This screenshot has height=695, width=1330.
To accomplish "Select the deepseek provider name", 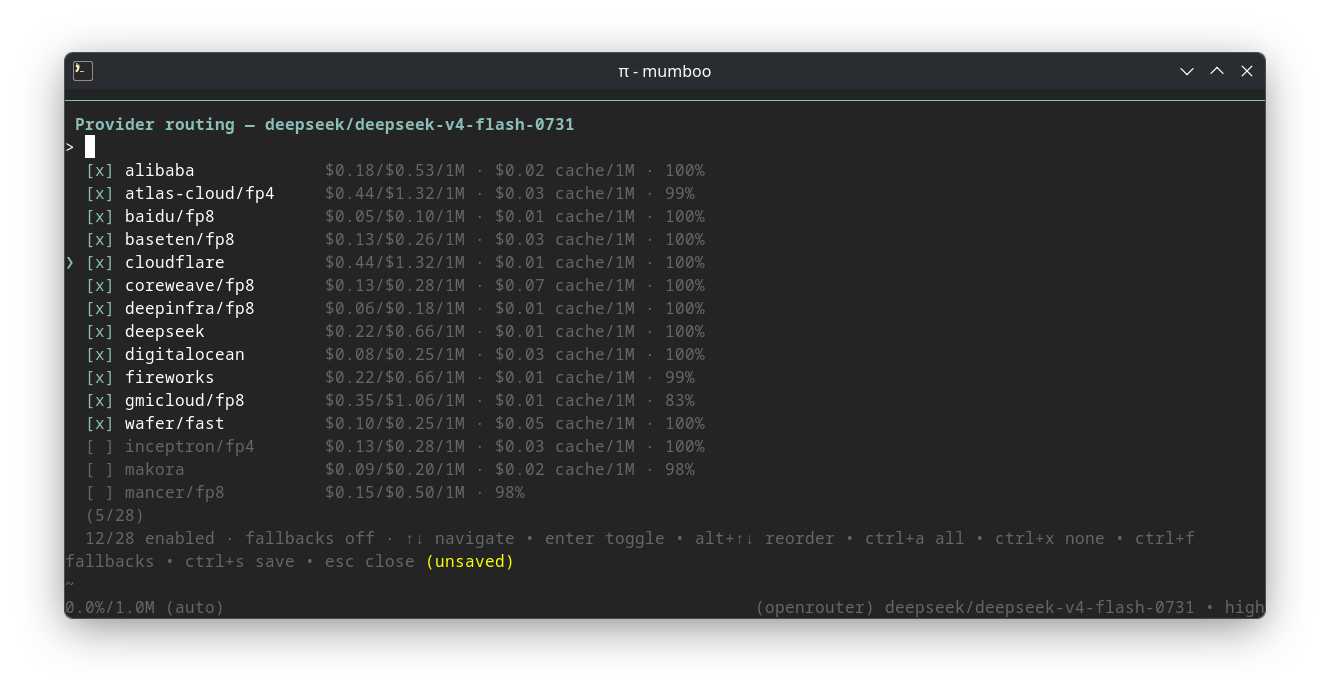I will [x=165, y=331].
